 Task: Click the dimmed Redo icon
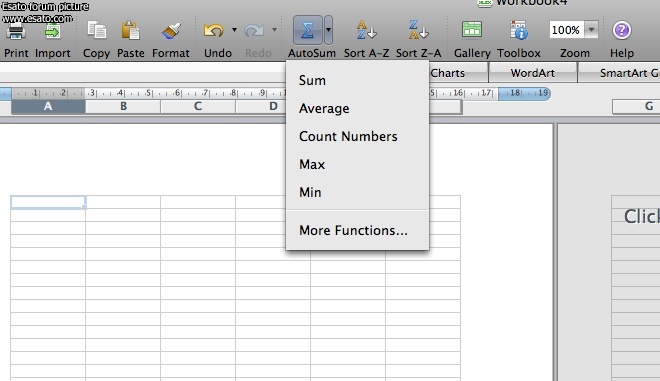254,30
